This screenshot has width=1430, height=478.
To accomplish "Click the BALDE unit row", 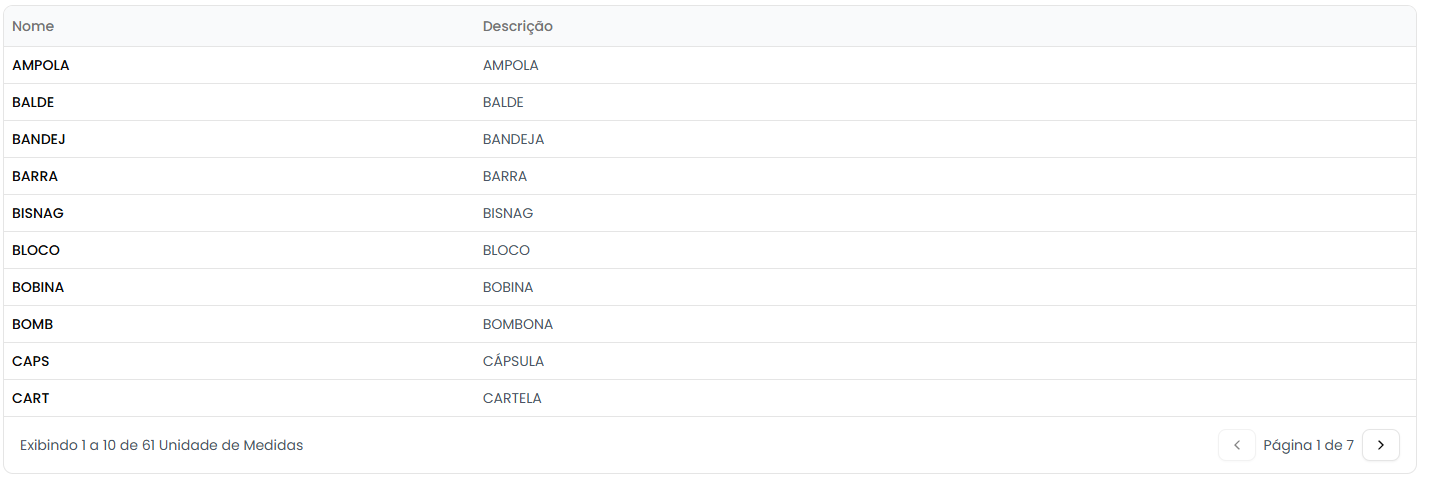I will point(33,102).
